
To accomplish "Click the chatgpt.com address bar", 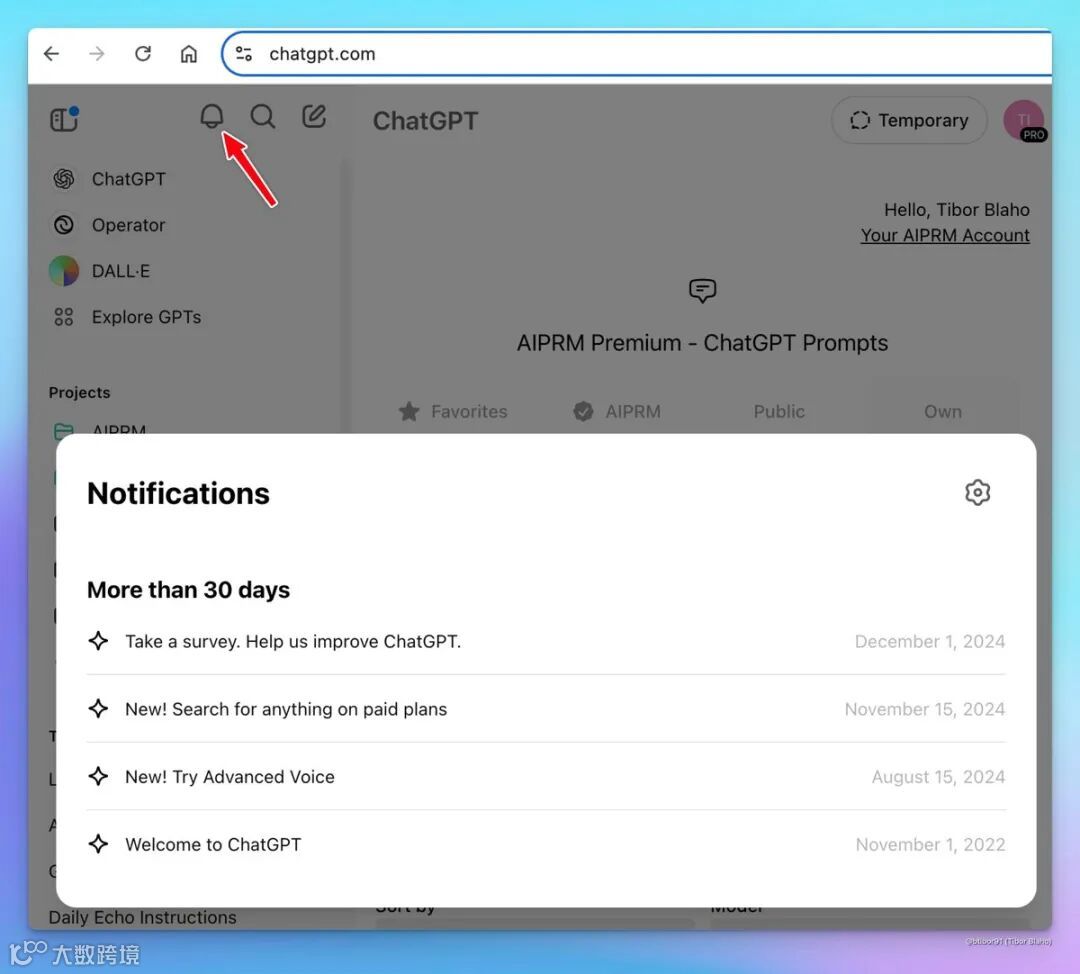I will (636, 54).
